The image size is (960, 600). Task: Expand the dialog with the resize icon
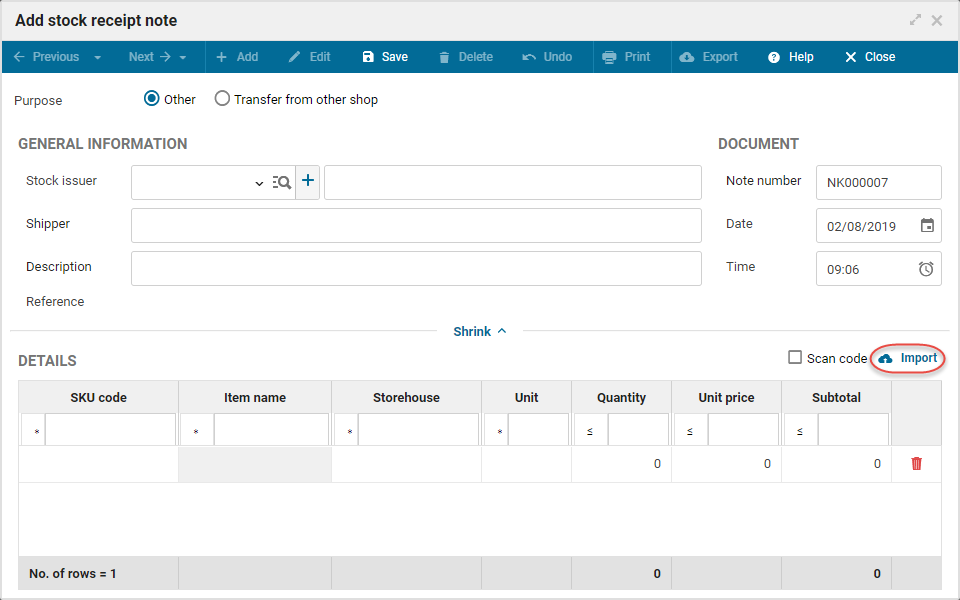[x=915, y=20]
